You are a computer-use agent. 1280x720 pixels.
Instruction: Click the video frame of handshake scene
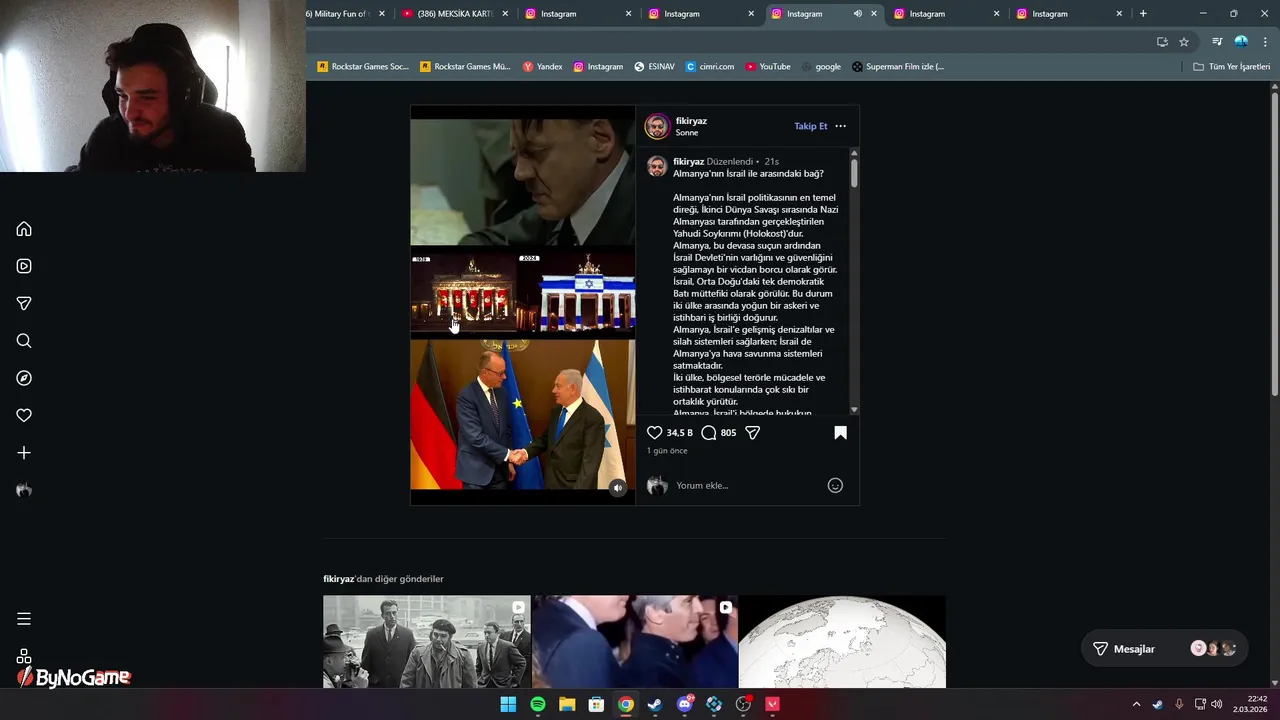coord(522,415)
